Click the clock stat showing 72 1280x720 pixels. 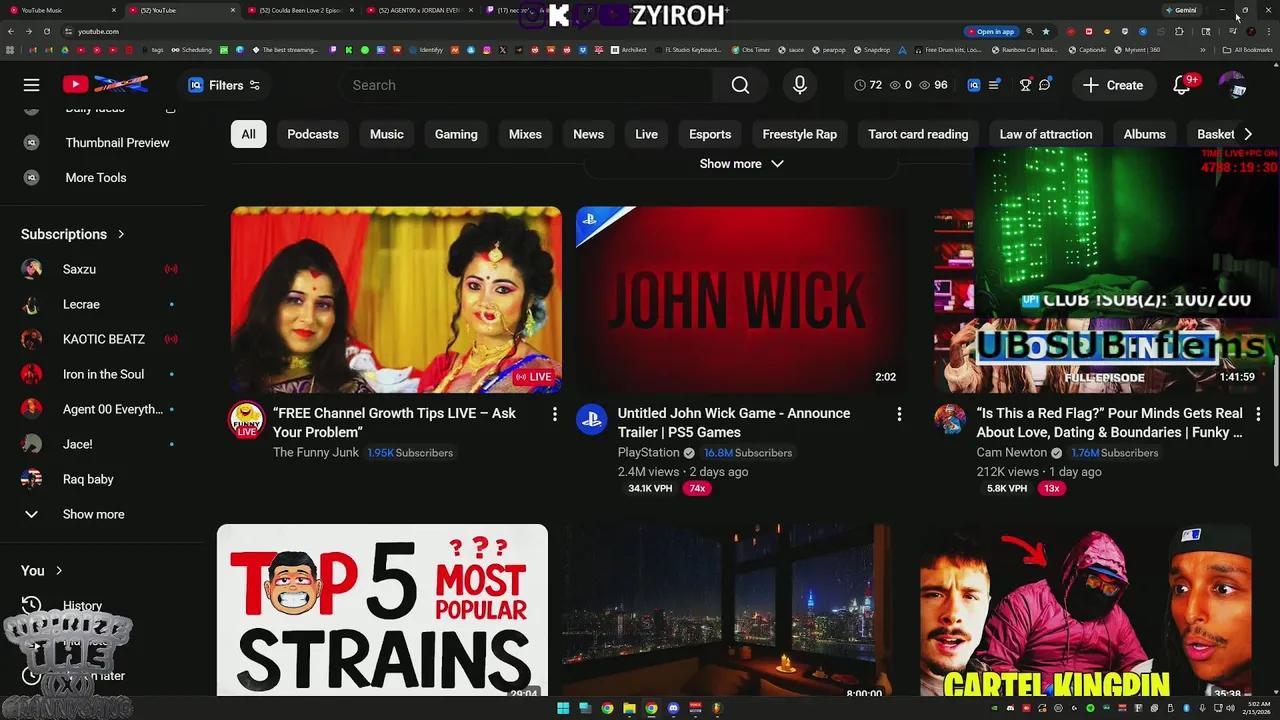(x=868, y=85)
